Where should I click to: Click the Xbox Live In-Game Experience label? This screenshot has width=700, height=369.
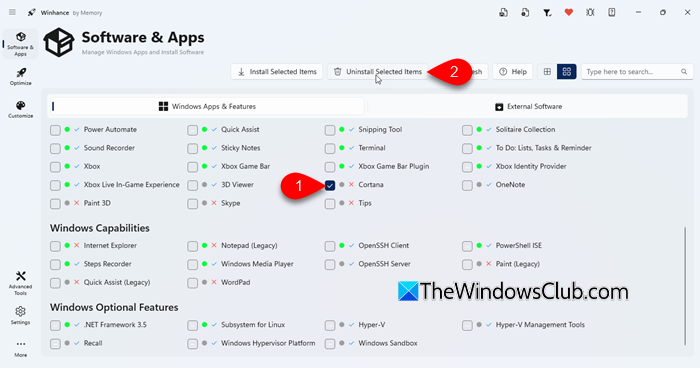(x=131, y=184)
